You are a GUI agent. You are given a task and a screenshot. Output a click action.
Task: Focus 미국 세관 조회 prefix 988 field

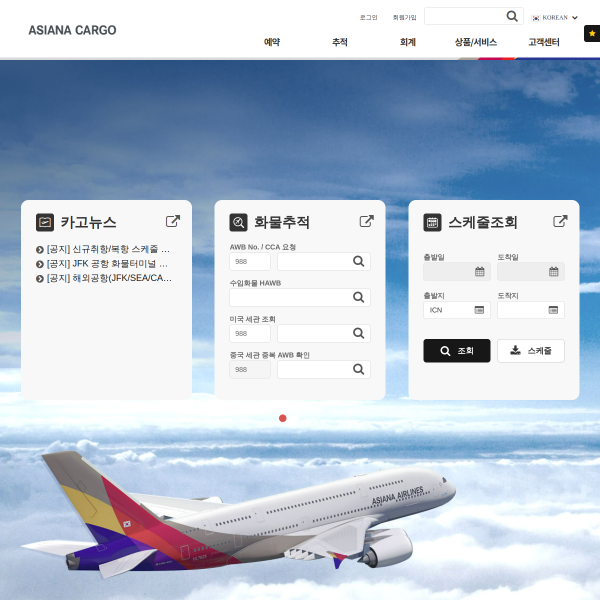[250, 333]
